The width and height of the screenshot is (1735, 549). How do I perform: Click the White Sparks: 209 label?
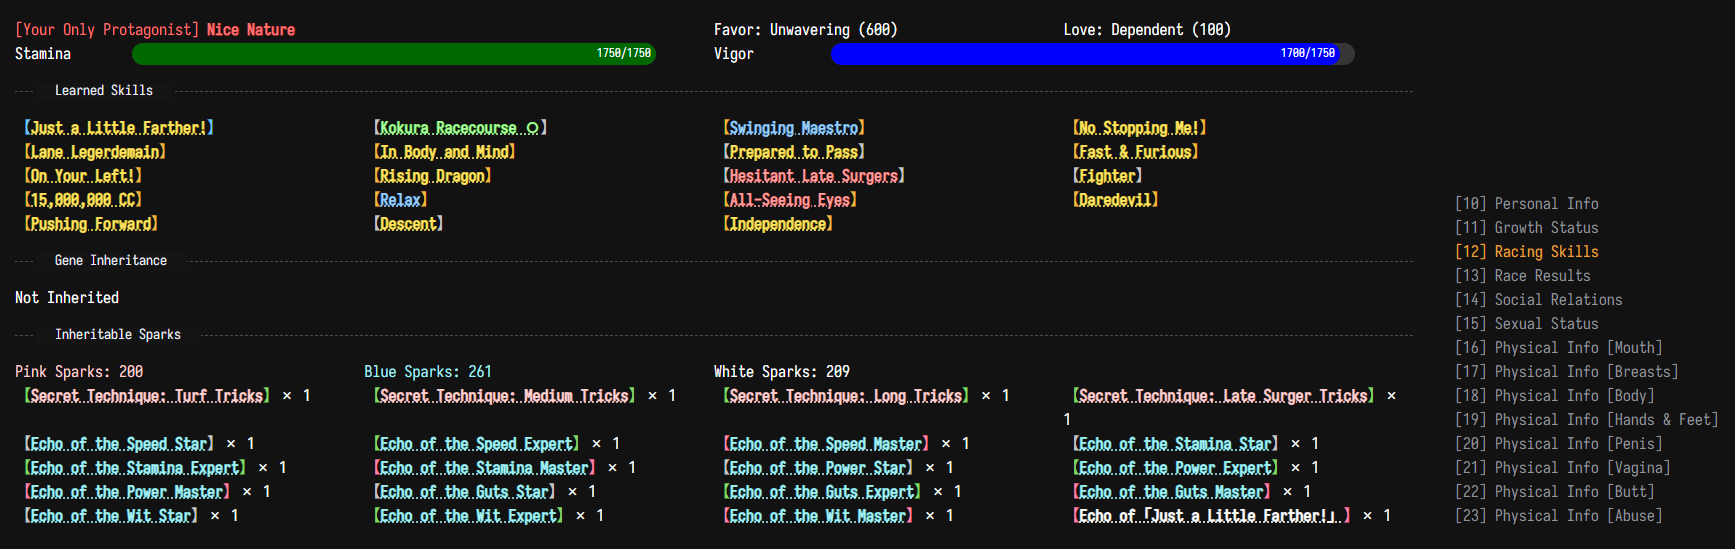782,372
